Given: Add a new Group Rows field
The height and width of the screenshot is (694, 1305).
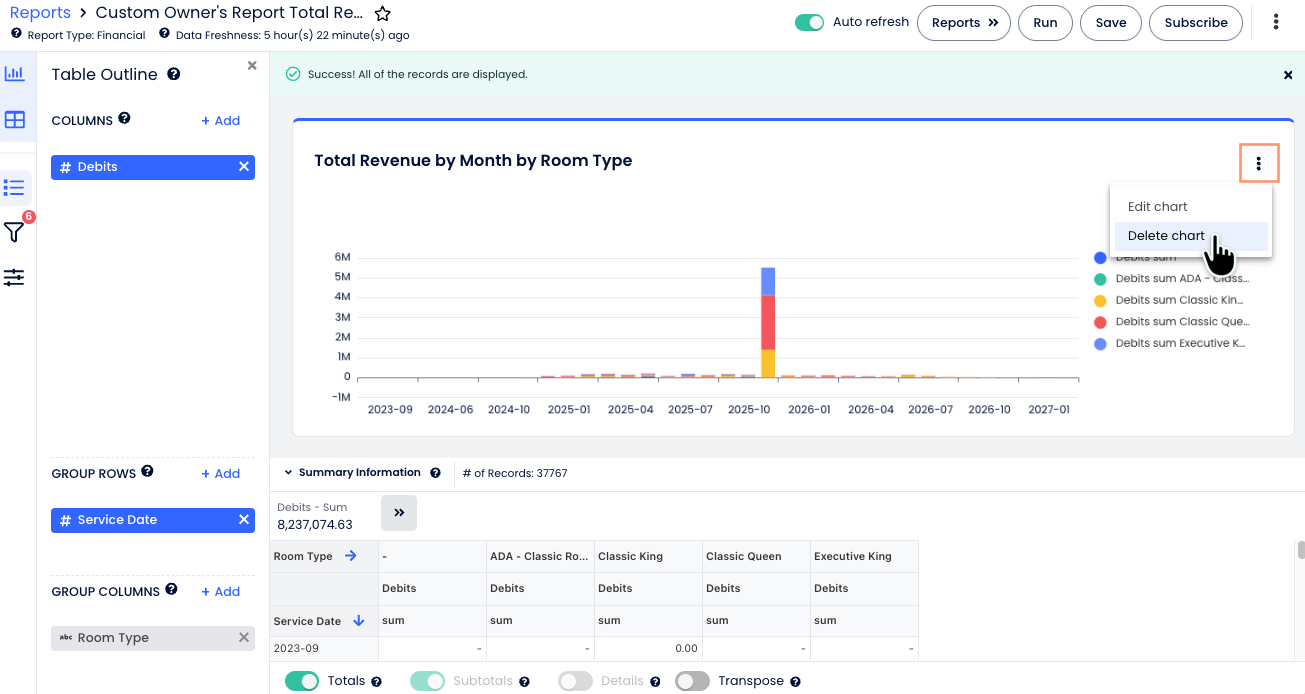Looking at the screenshot, I should pos(221,474).
